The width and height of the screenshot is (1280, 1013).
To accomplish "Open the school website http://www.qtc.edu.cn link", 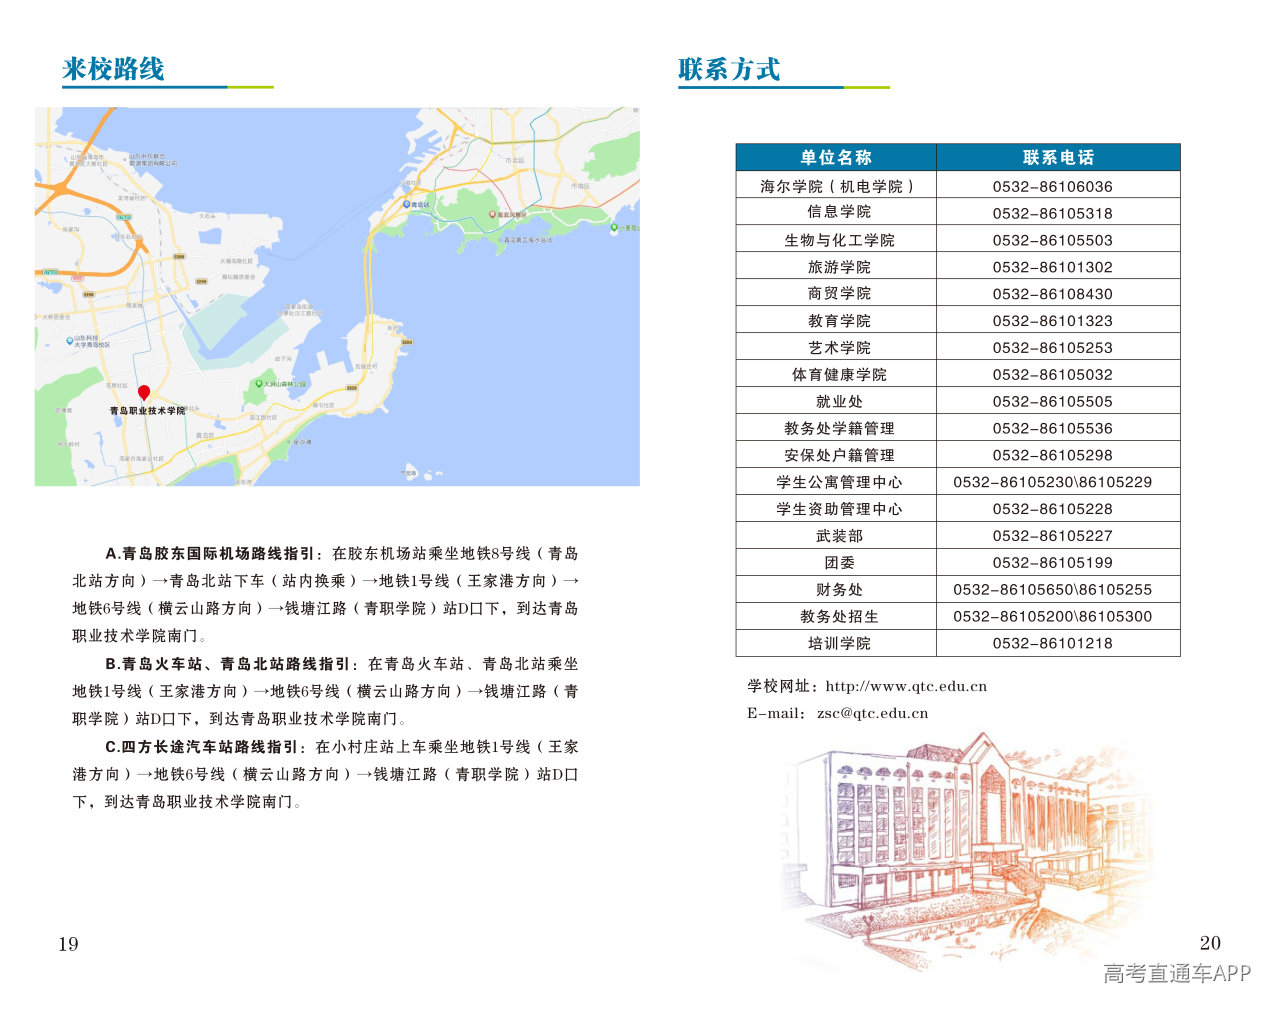I will tap(906, 686).
